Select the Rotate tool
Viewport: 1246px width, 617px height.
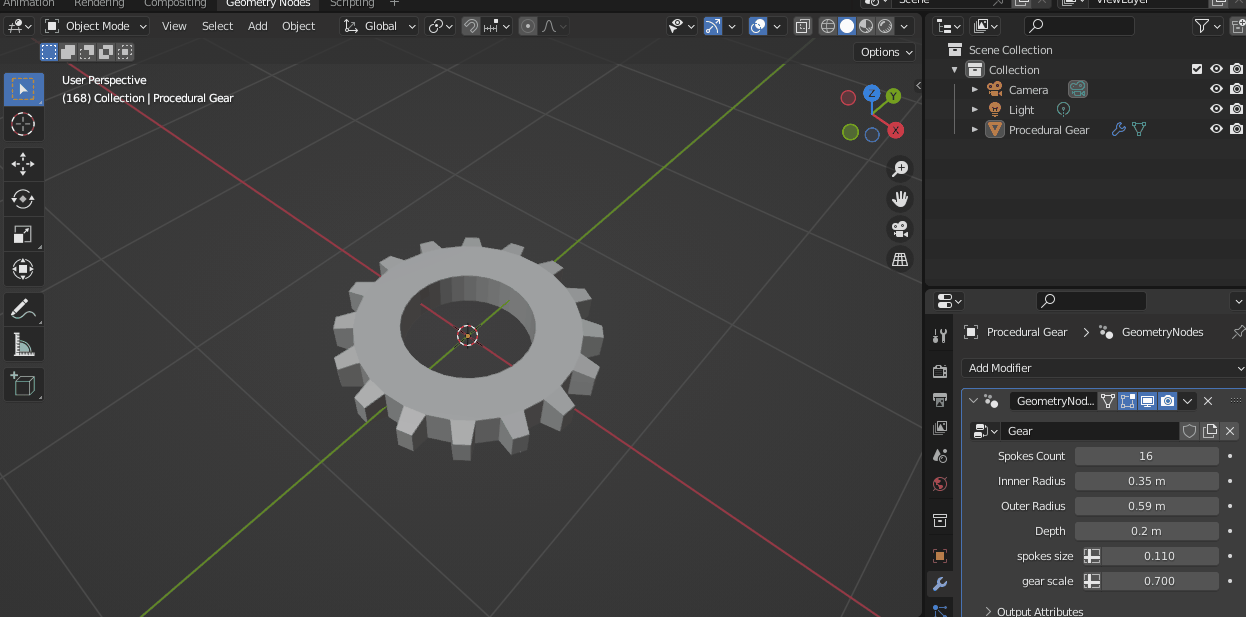23,199
